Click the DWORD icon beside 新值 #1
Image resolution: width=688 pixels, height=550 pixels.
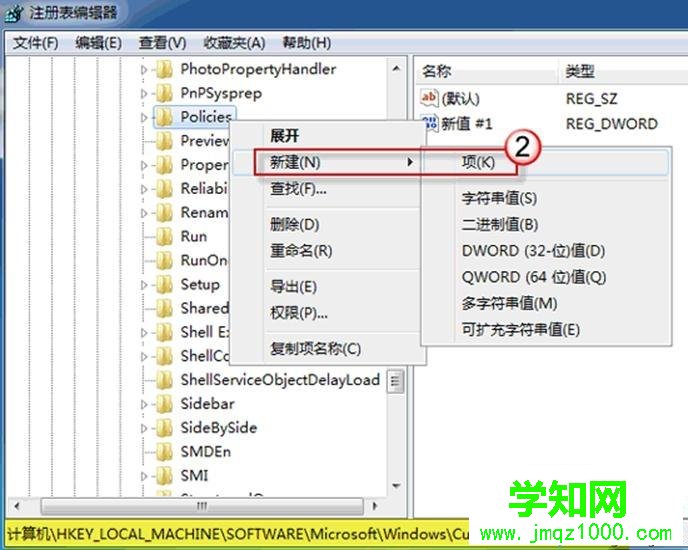tap(429, 123)
